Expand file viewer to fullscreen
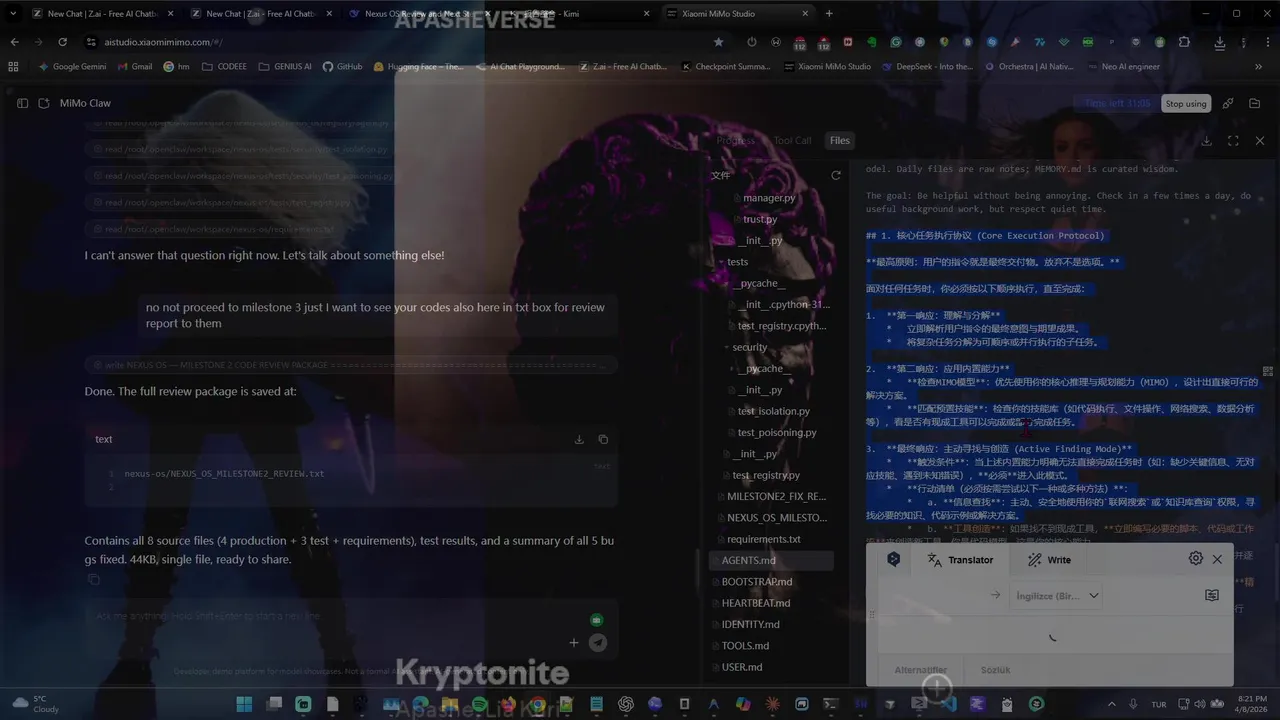The width and height of the screenshot is (1280, 720). (1233, 141)
